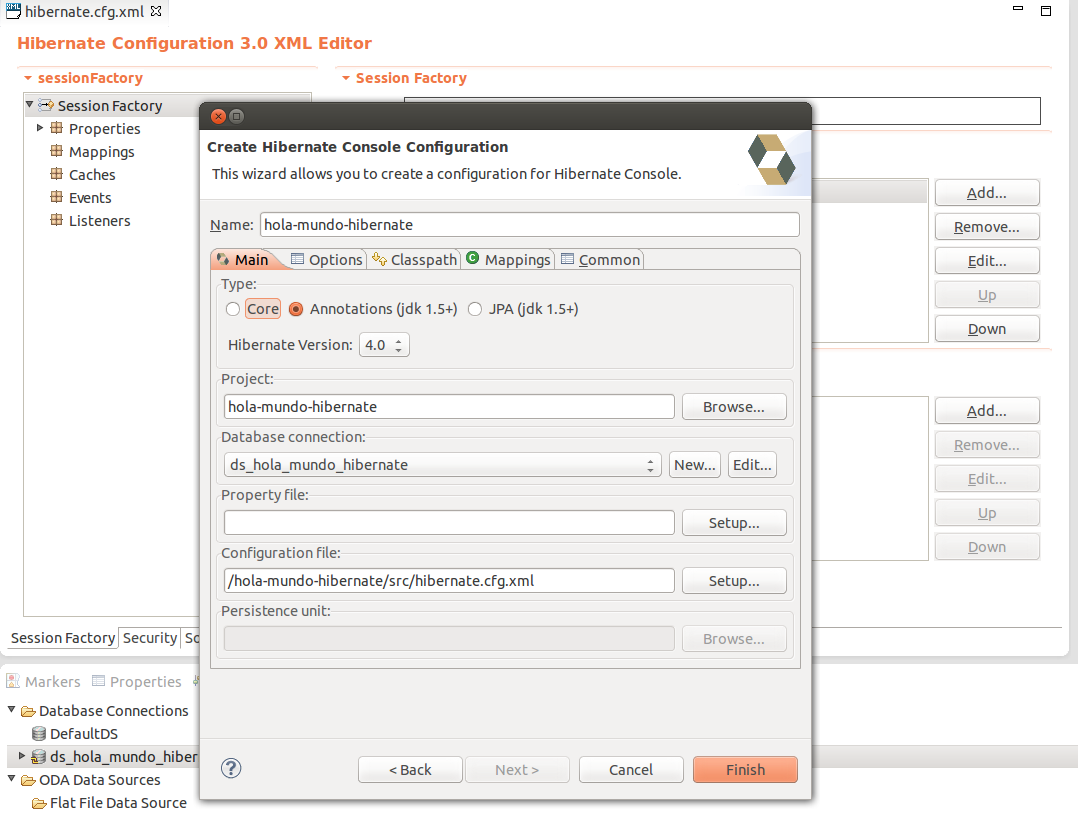Close the wizard dialog window
Viewport: 1078px width, 814px height.
pos(218,116)
